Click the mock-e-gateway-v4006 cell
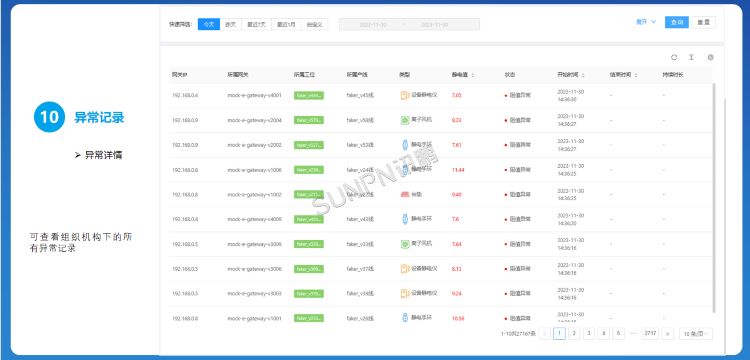 254,219
